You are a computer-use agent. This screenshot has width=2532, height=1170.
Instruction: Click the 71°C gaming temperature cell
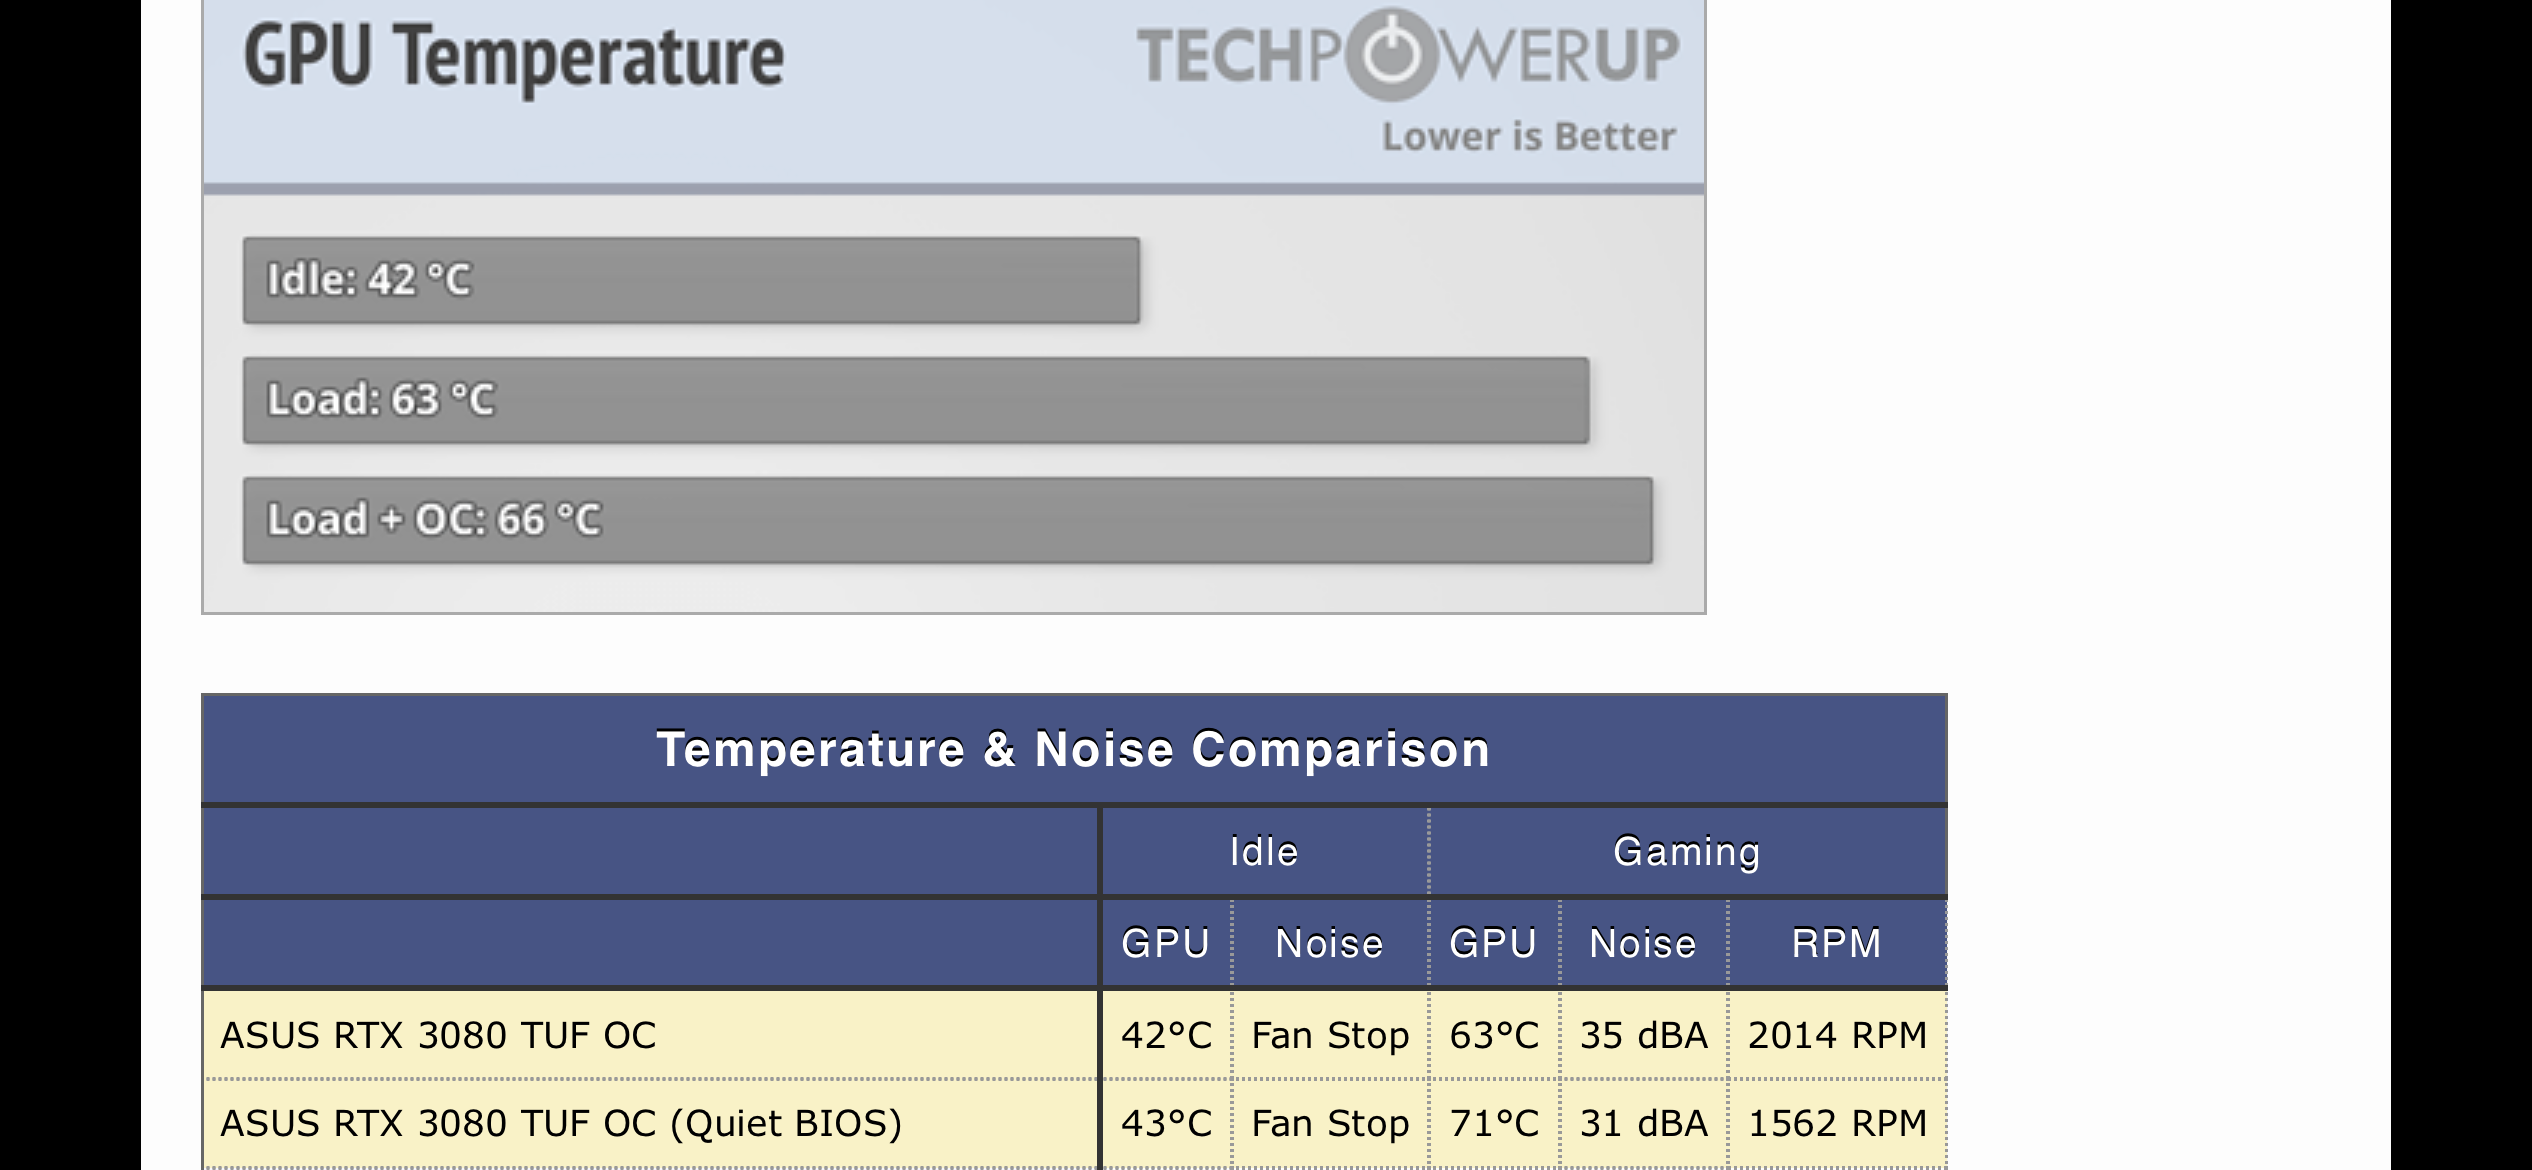click(x=1494, y=1123)
